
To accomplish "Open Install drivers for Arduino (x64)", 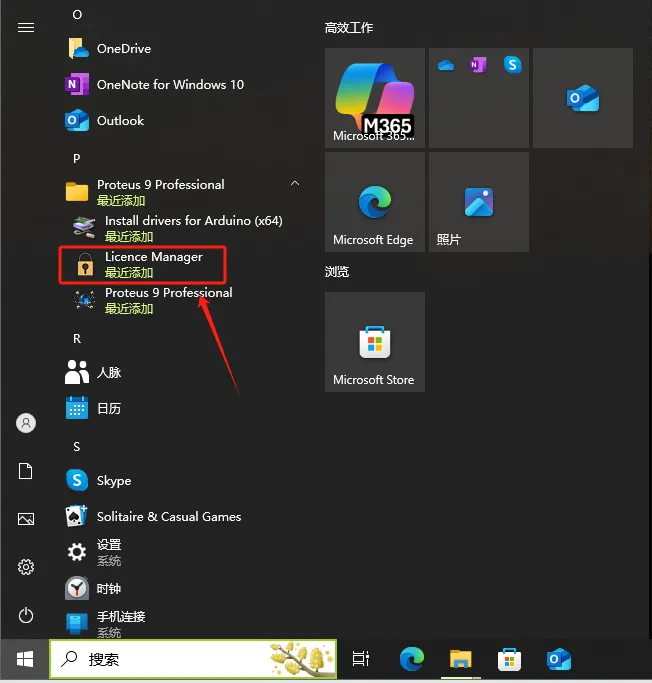I will click(182, 228).
